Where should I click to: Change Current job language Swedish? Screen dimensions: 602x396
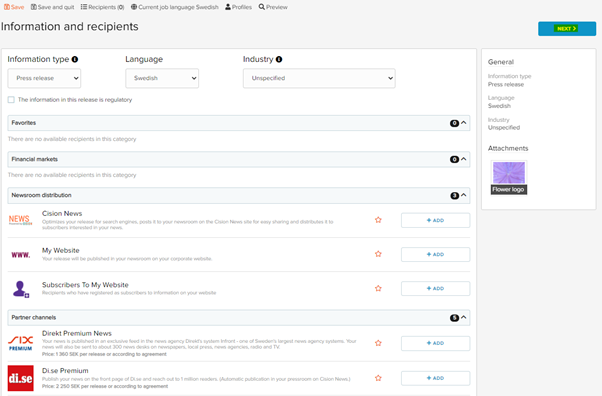point(175,7)
